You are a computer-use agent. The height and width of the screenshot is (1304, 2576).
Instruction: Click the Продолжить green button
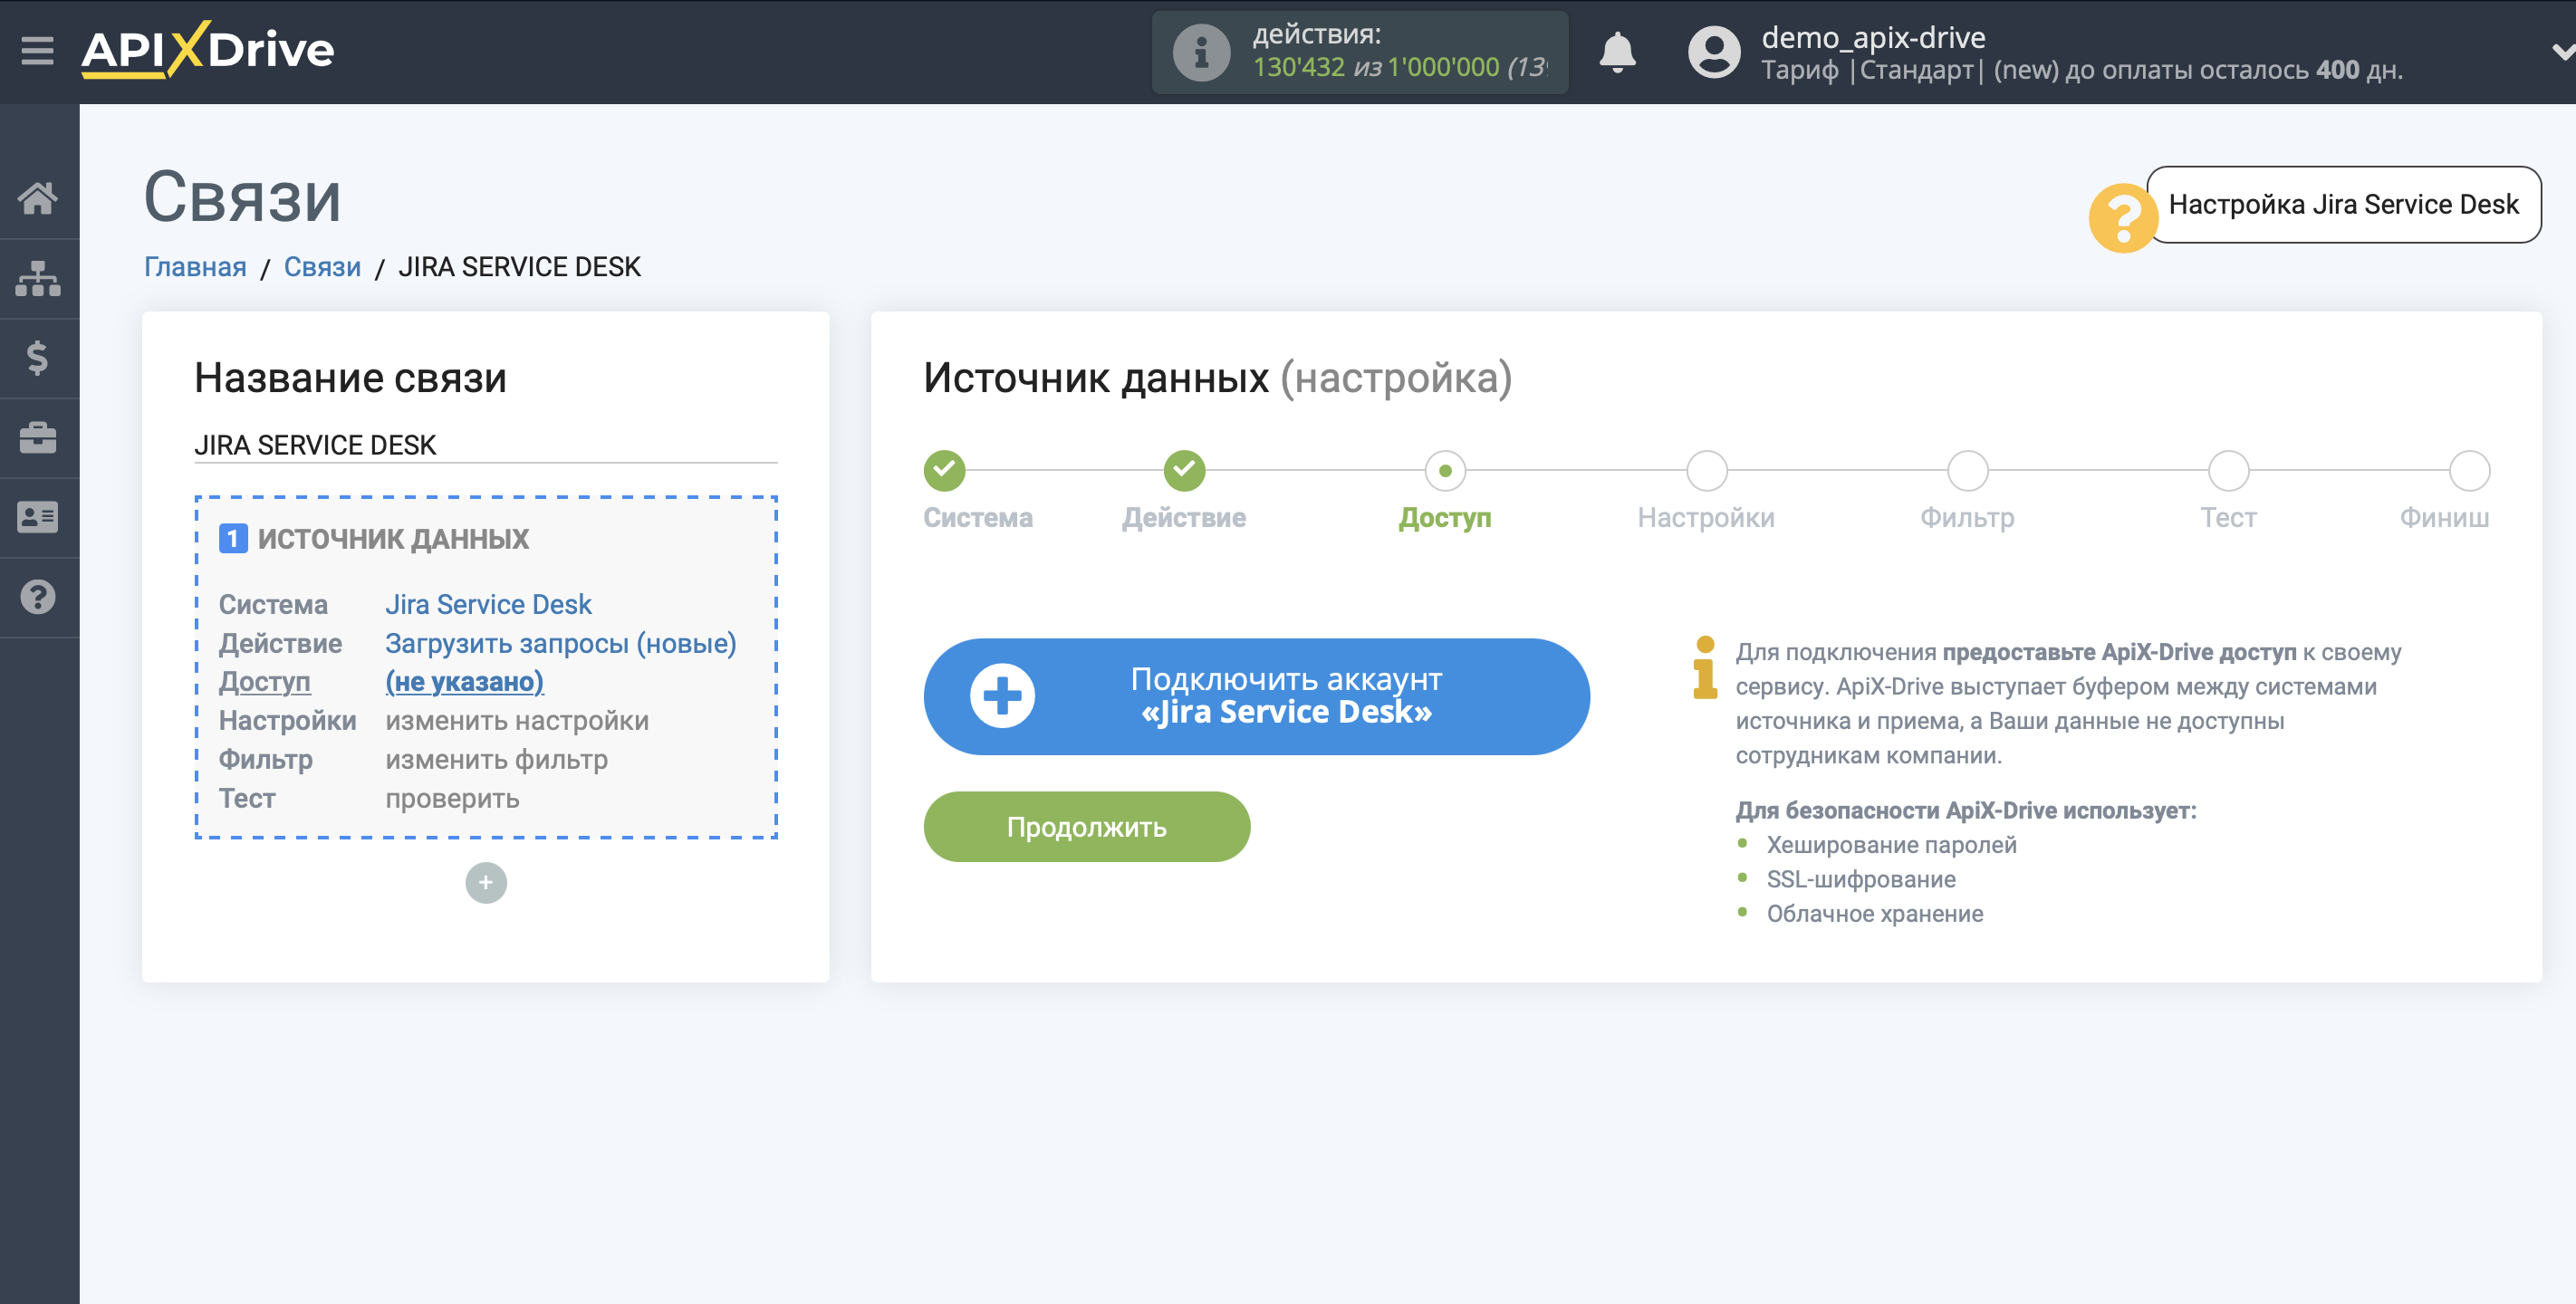click(x=1090, y=825)
